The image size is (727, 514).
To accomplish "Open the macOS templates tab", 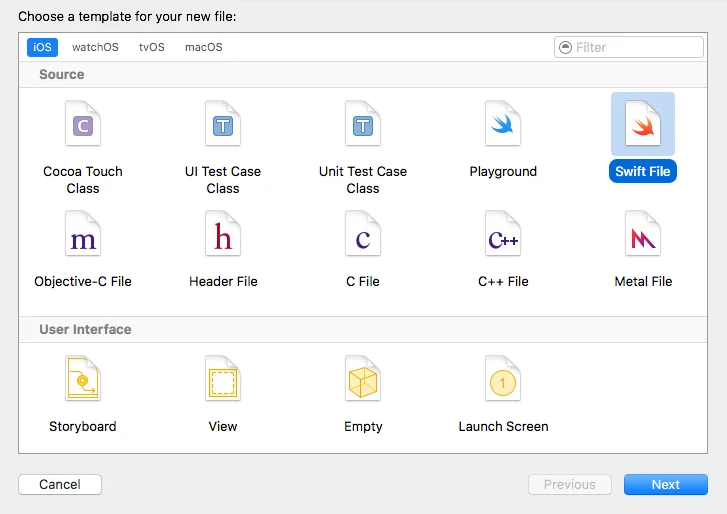I will [x=204, y=47].
